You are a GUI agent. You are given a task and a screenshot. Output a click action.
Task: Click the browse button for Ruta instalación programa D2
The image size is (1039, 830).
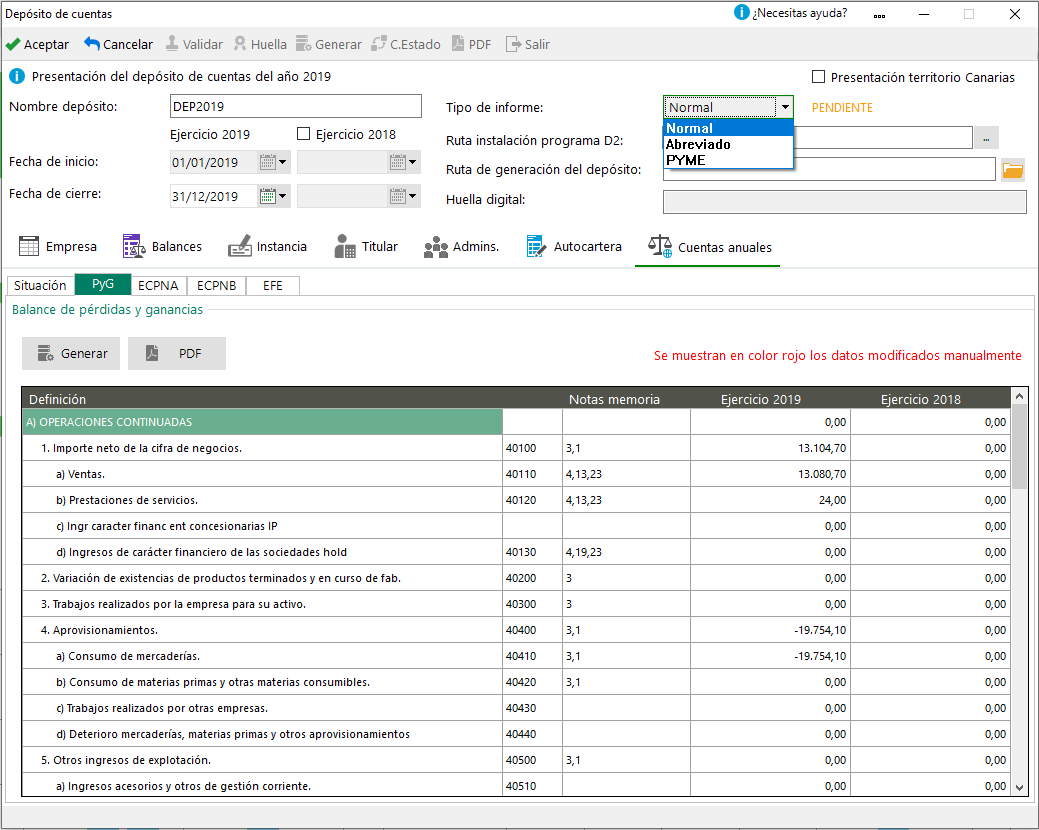pyautogui.click(x=986, y=138)
